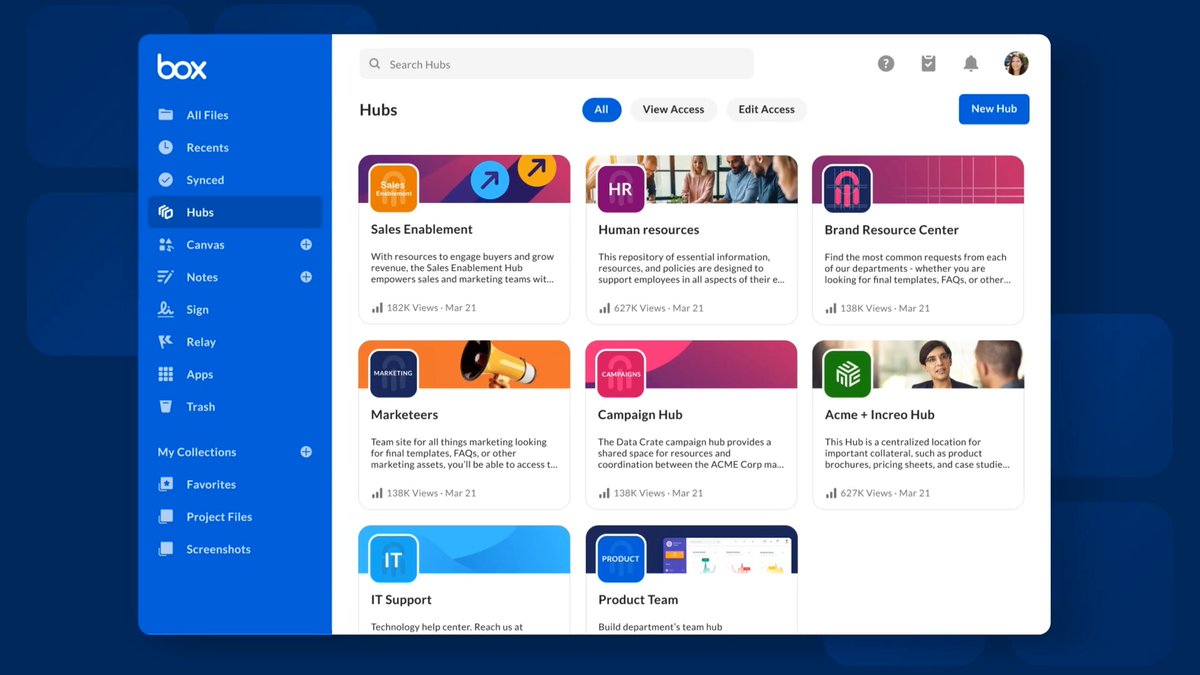This screenshot has height=675, width=1200.
Task: Open the help question mark icon
Action: (886, 64)
